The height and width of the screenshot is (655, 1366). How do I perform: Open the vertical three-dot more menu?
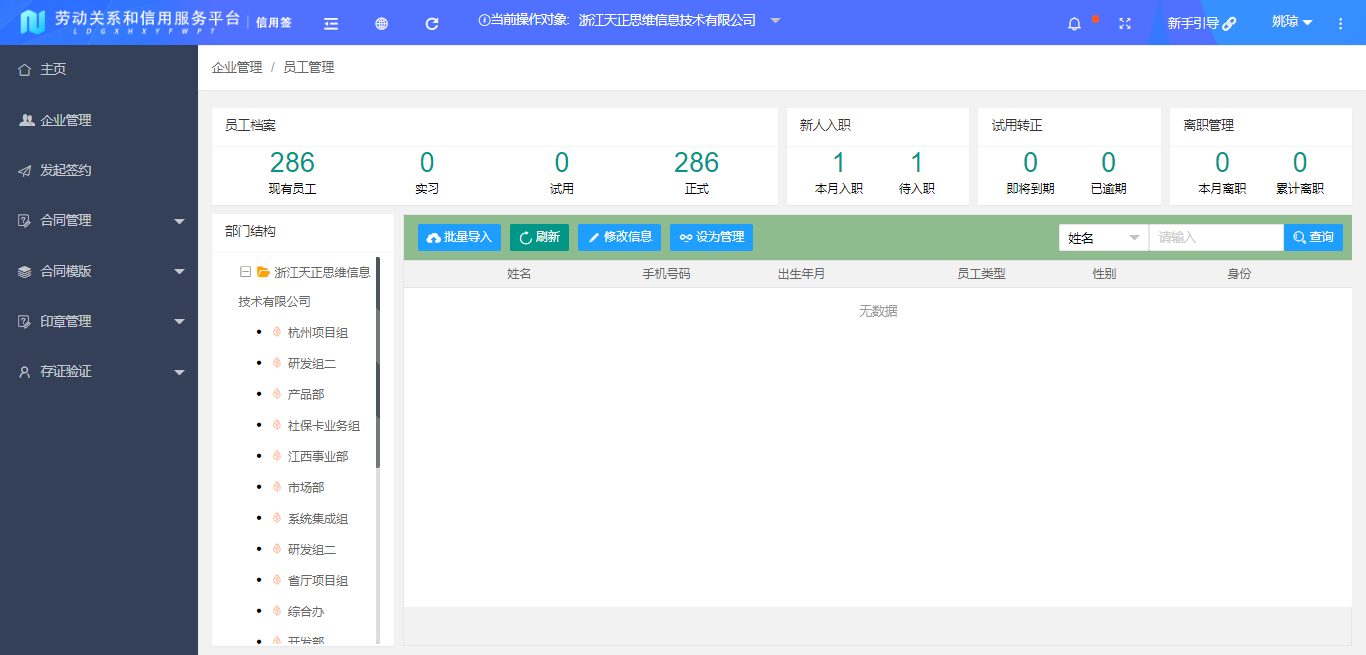[1341, 23]
